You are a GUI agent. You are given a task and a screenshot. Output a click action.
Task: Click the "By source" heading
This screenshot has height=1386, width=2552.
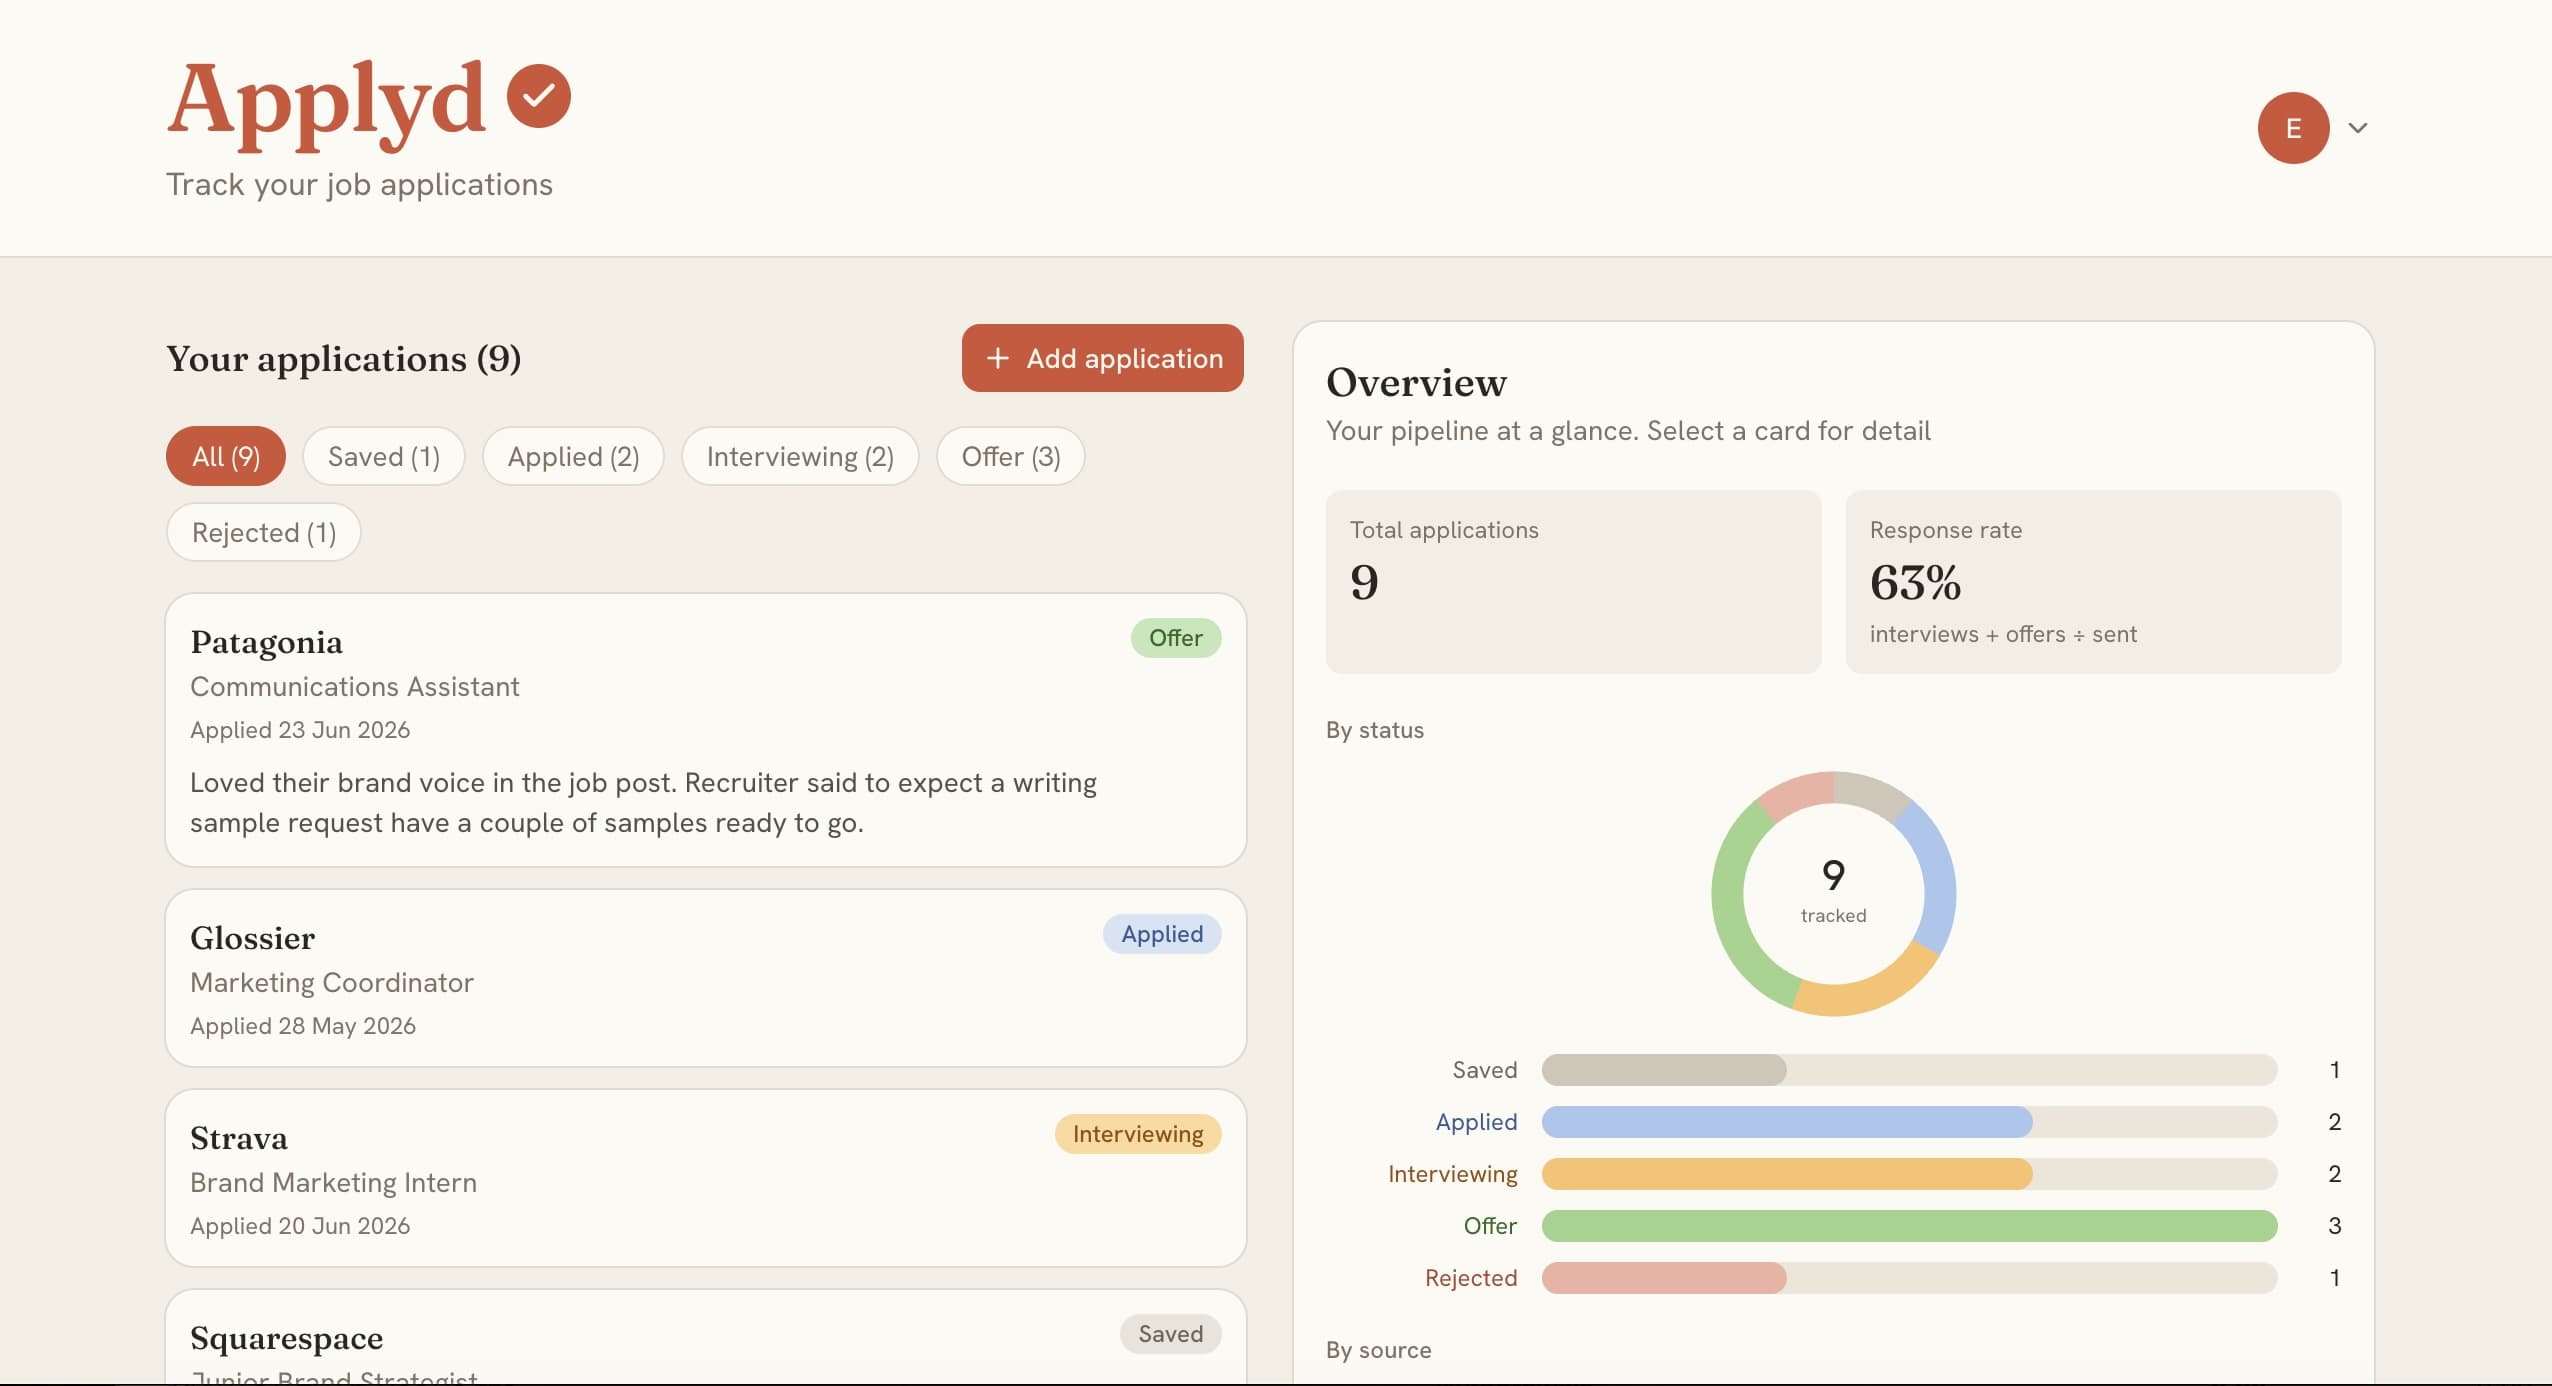1378,1350
